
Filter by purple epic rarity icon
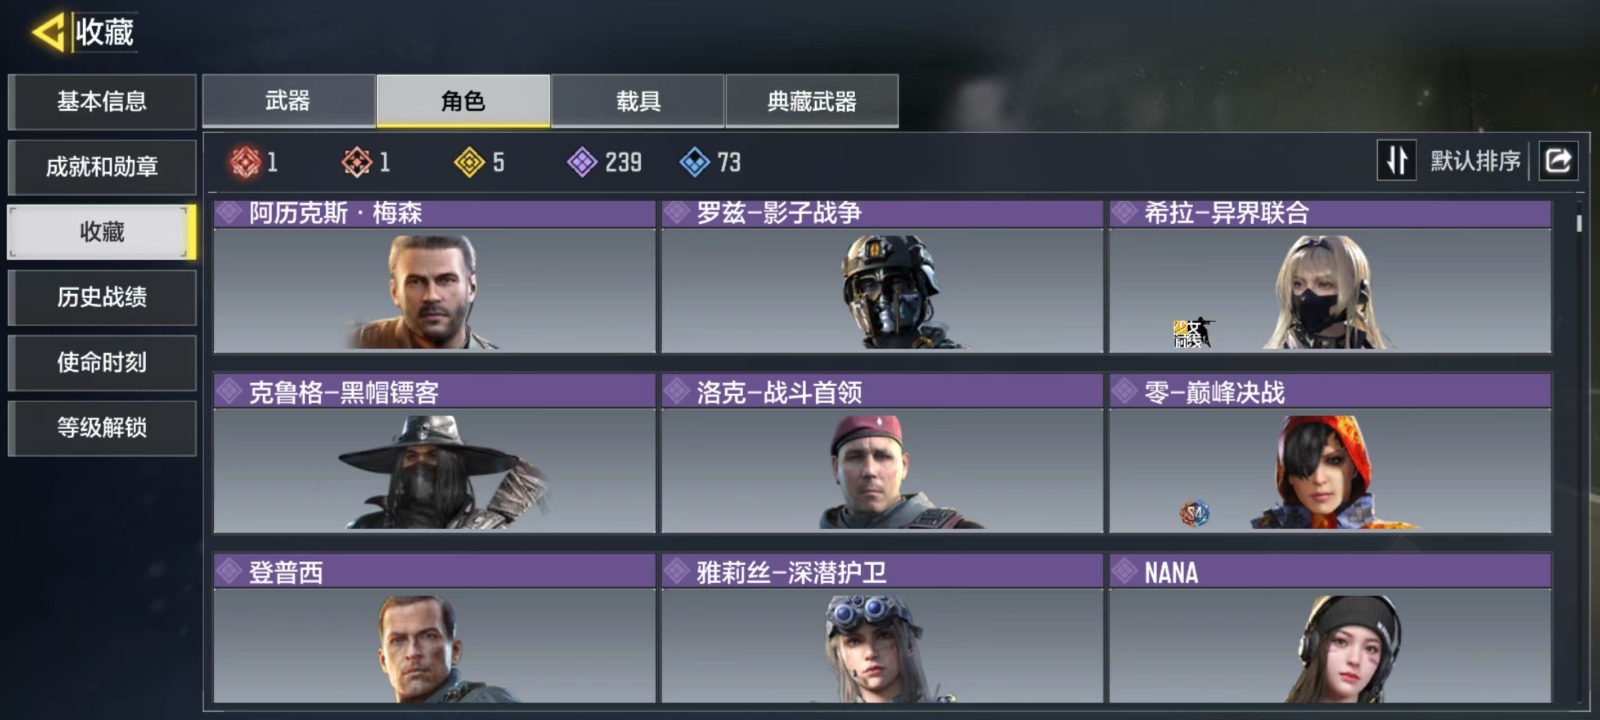tap(581, 162)
